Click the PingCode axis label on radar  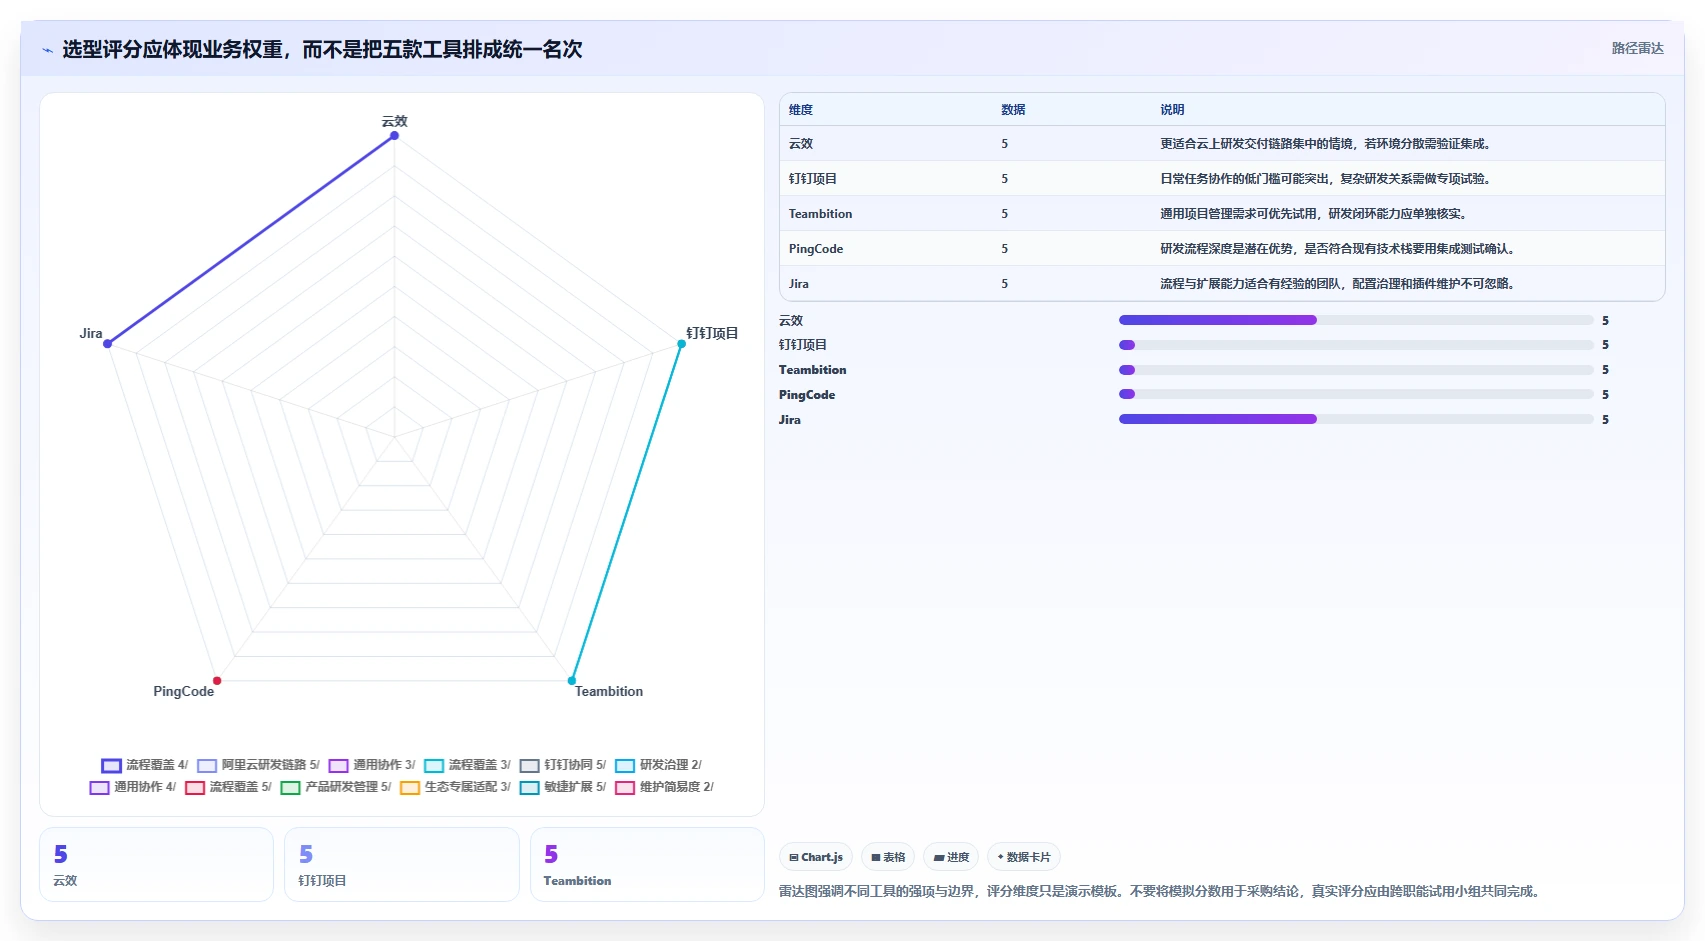[183, 692]
